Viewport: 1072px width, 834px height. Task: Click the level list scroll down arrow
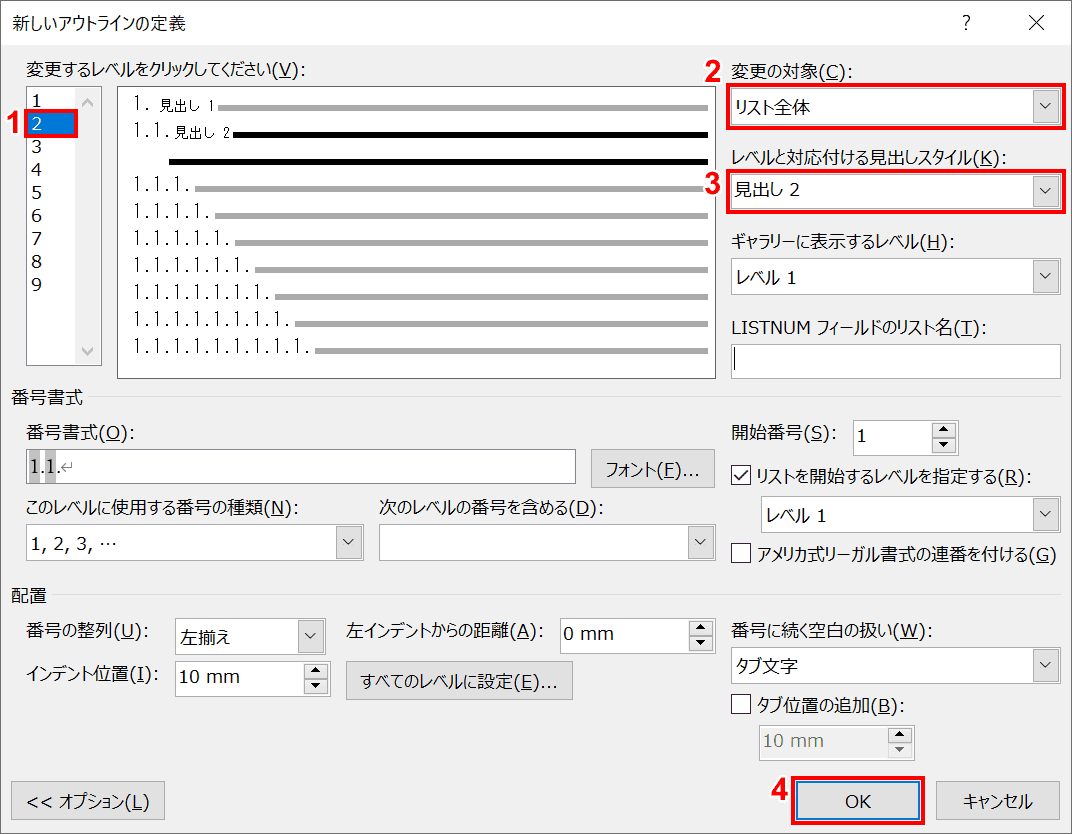[x=88, y=351]
